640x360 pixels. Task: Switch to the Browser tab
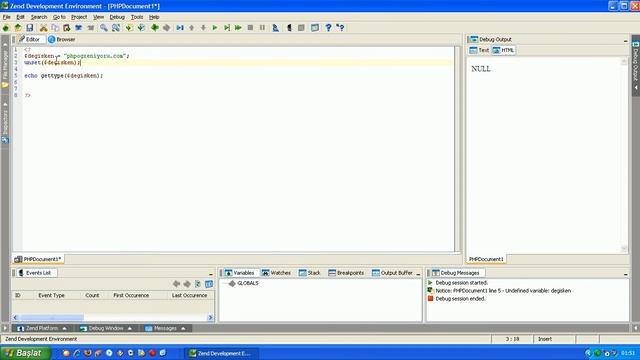(62, 40)
